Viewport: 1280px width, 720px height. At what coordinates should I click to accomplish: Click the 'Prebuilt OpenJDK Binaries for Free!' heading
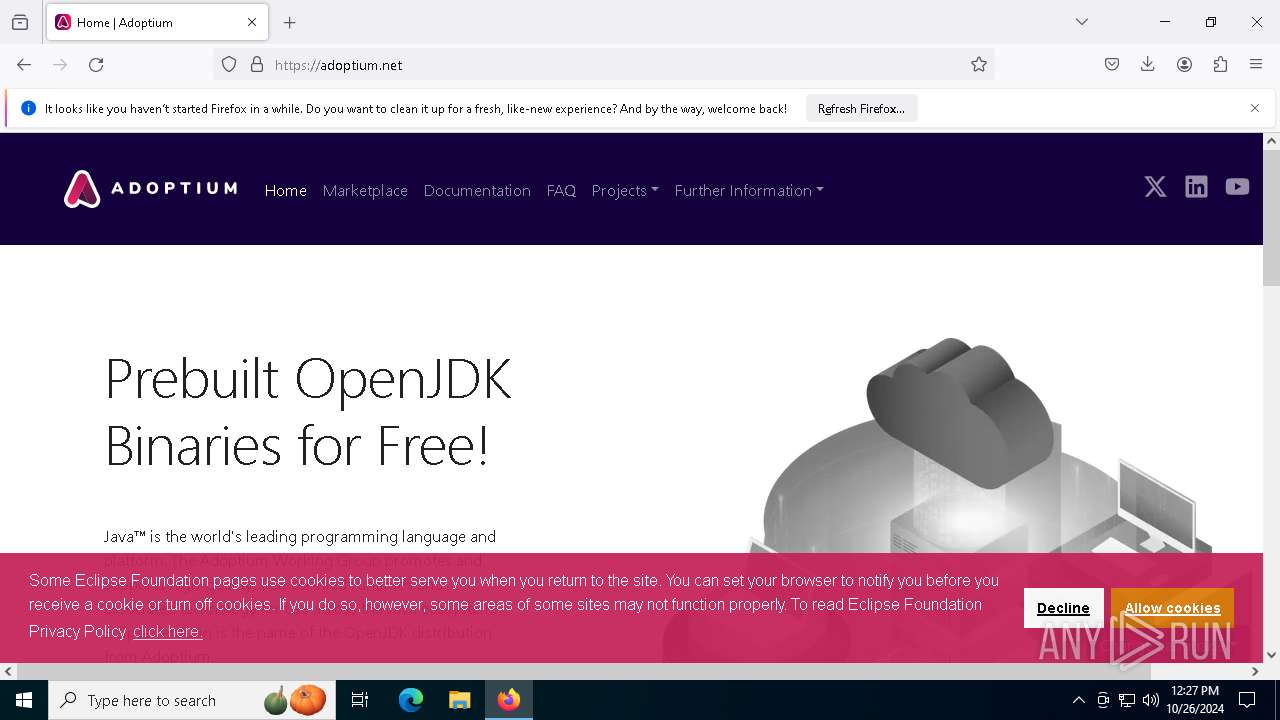[x=308, y=411]
